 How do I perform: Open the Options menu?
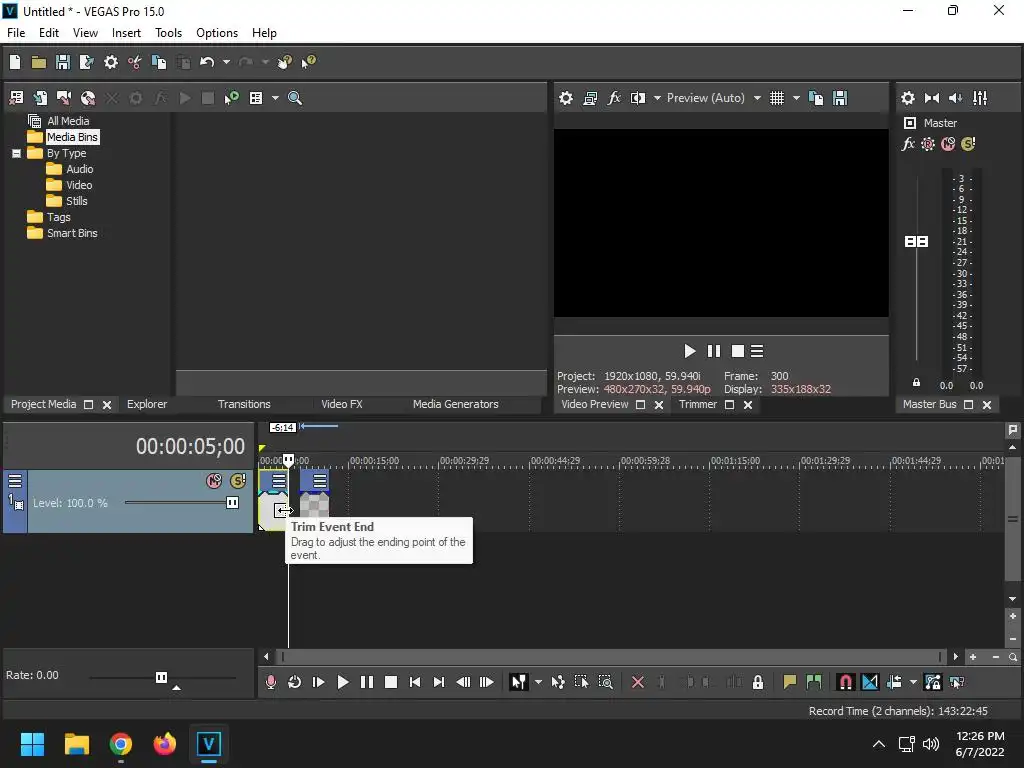click(217, 33)
